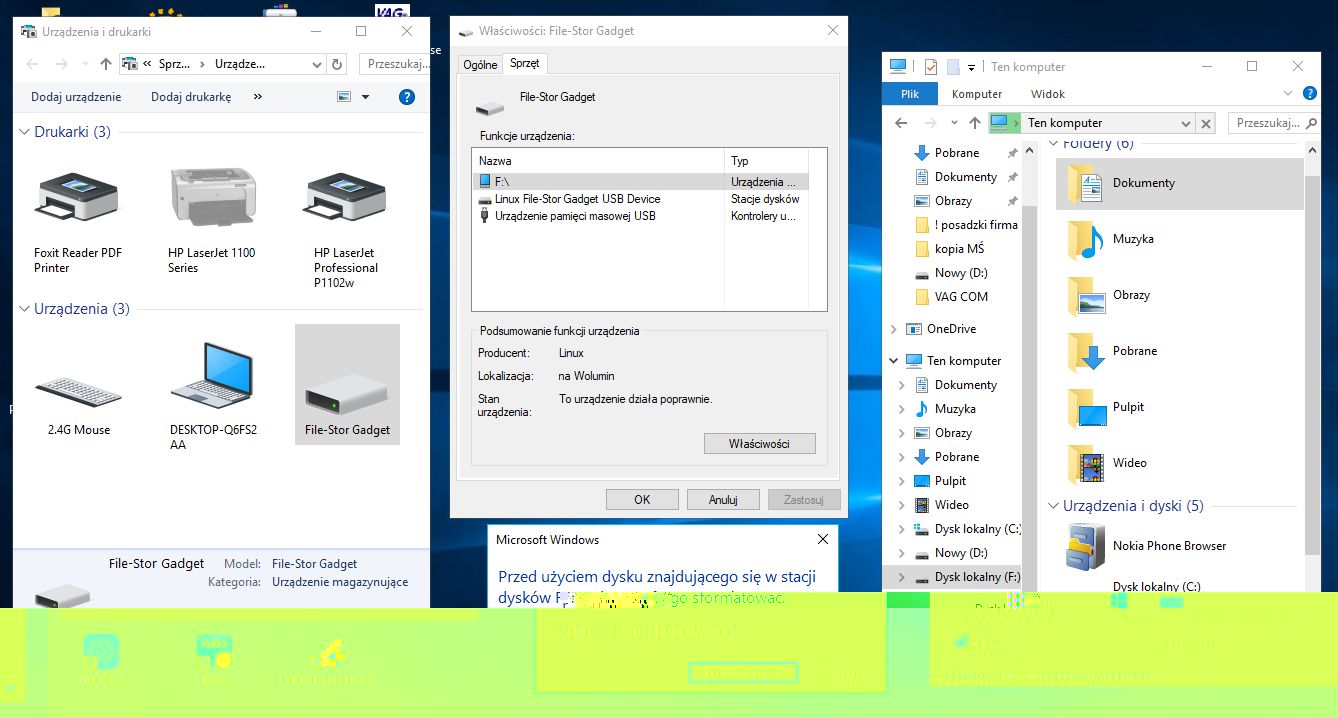Viewport: 1338px width, 718px height.
Task: Click OK in the properties dialog
Action: click(642, 499)
